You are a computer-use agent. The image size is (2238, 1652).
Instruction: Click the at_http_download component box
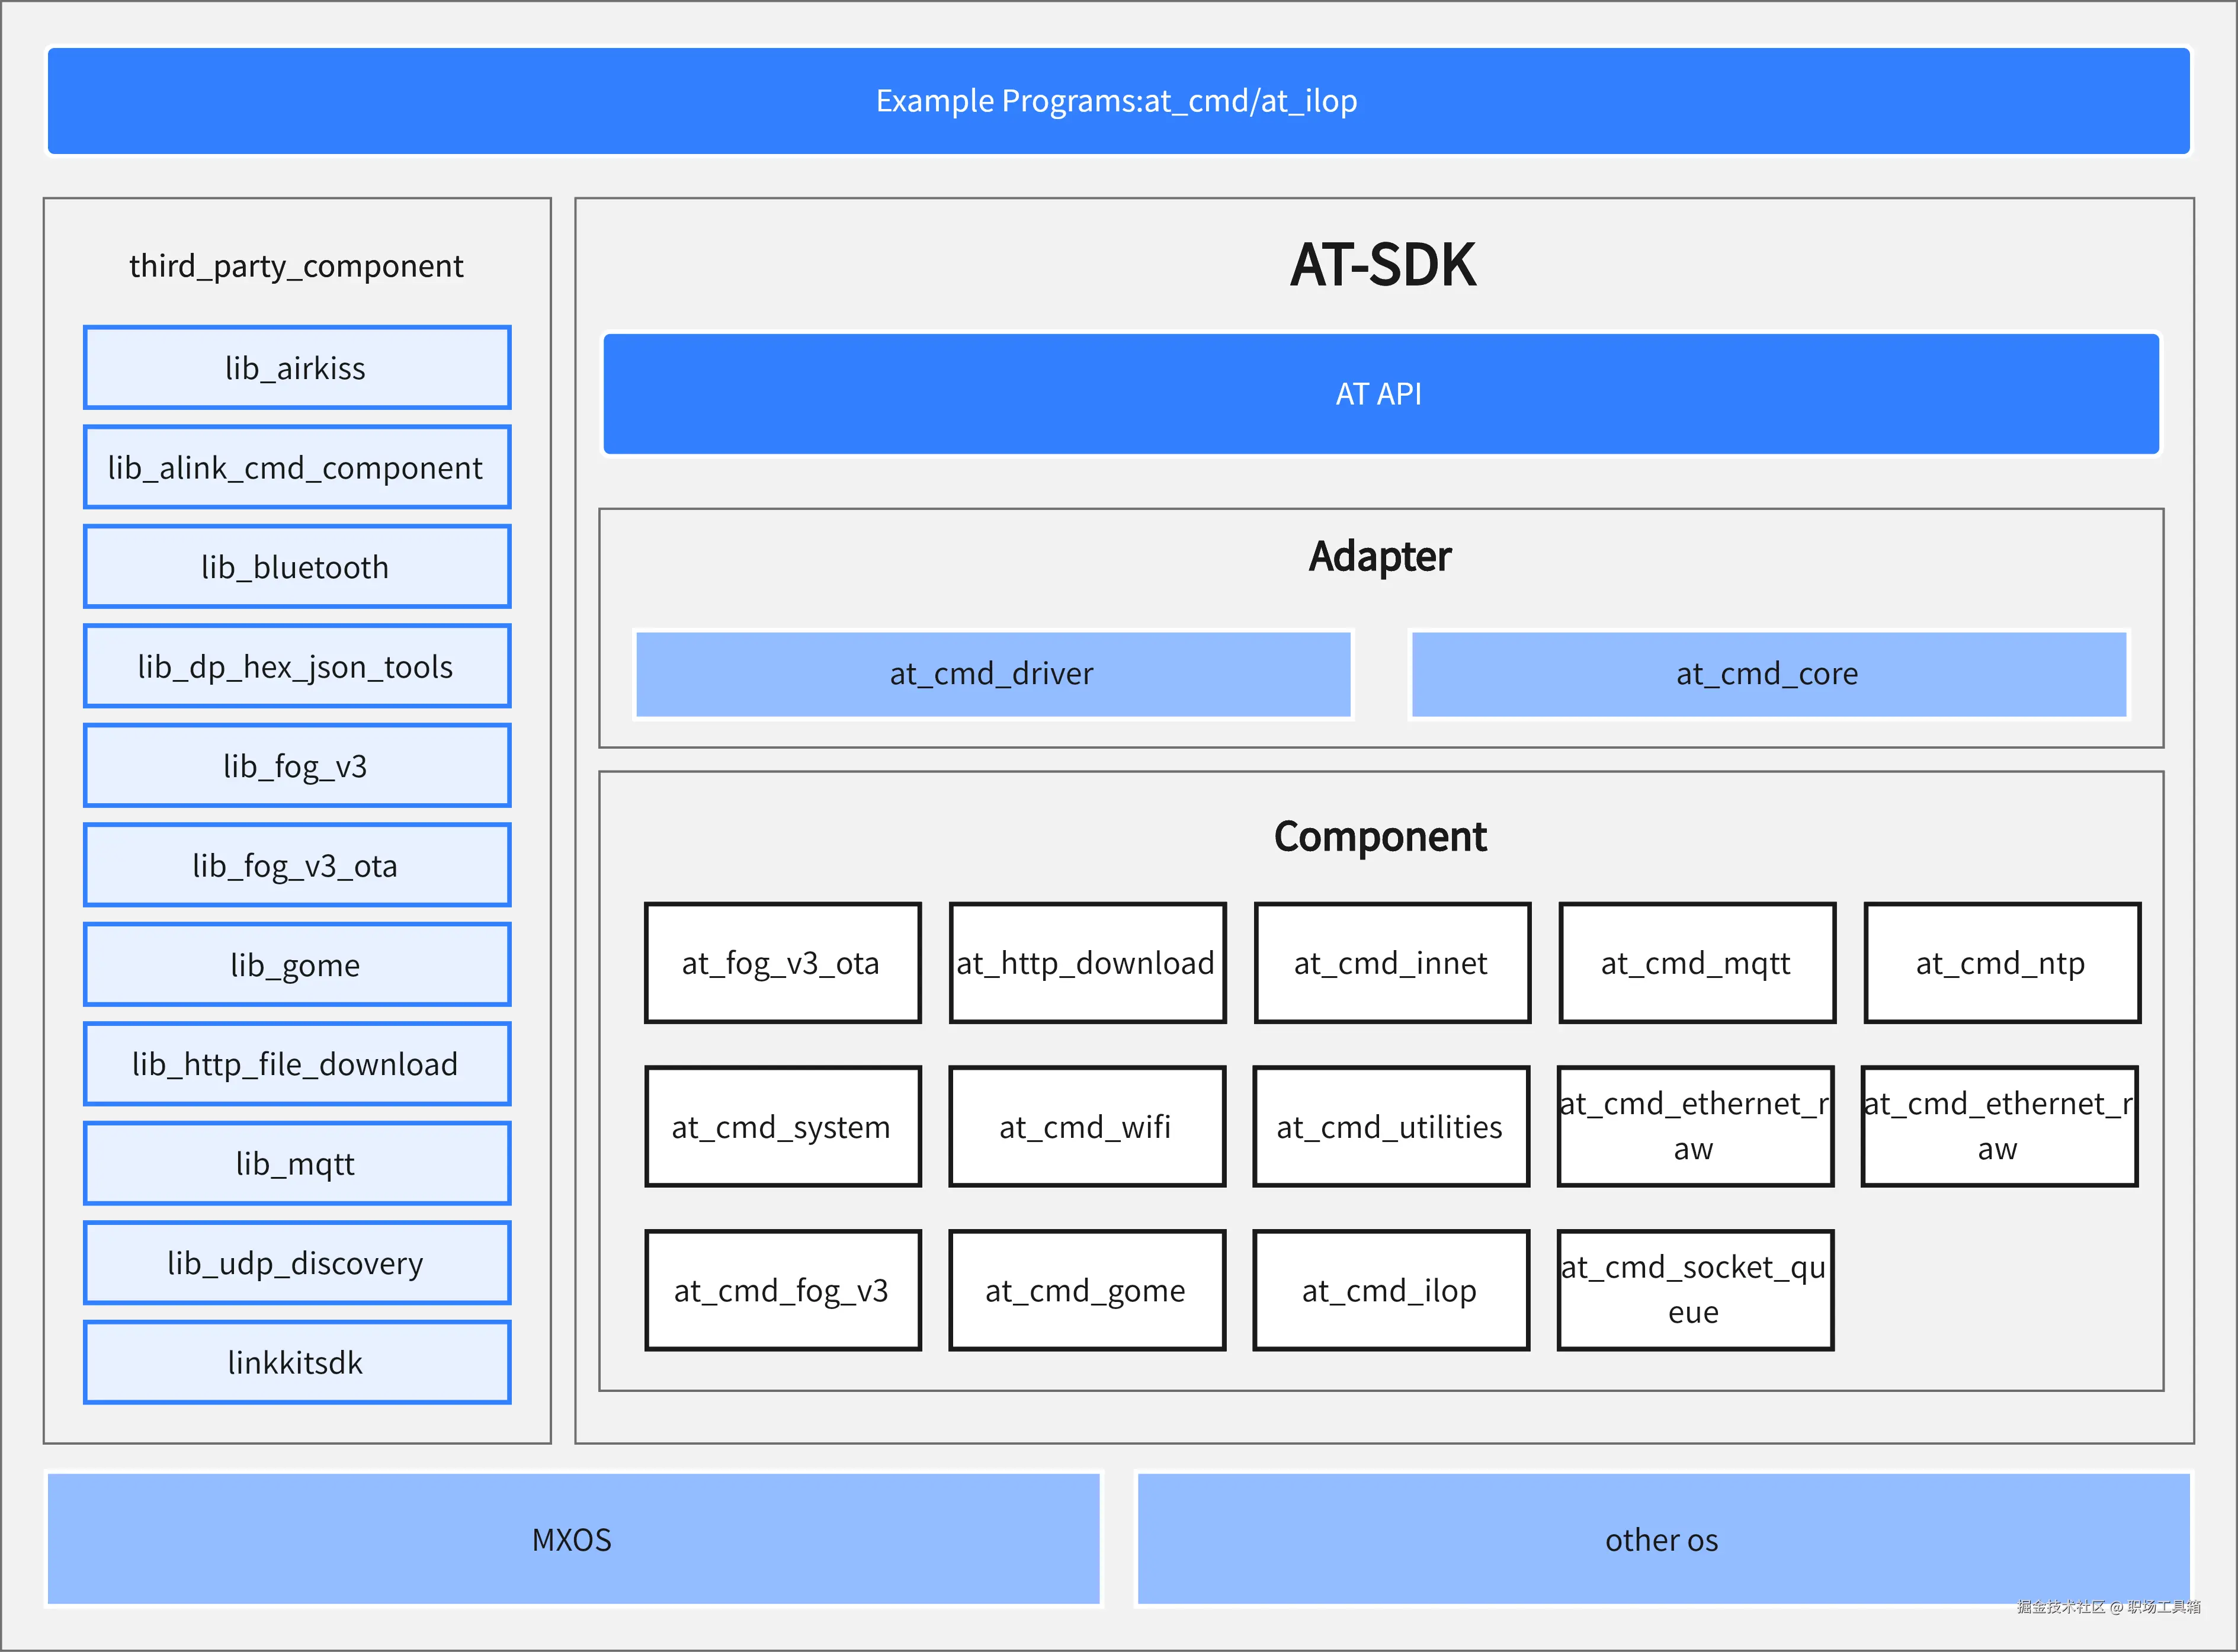click(1087, 963)
